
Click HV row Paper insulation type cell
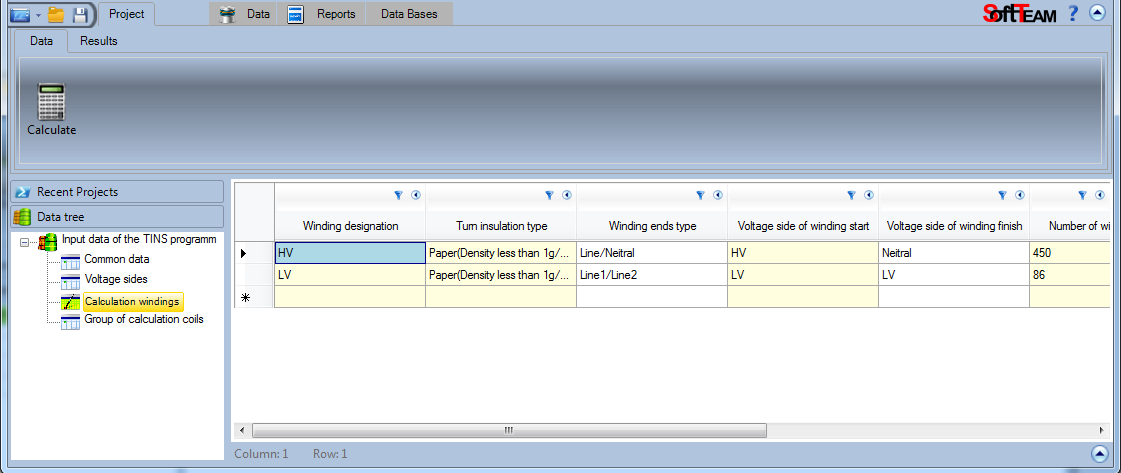click(x=501, y=253)
